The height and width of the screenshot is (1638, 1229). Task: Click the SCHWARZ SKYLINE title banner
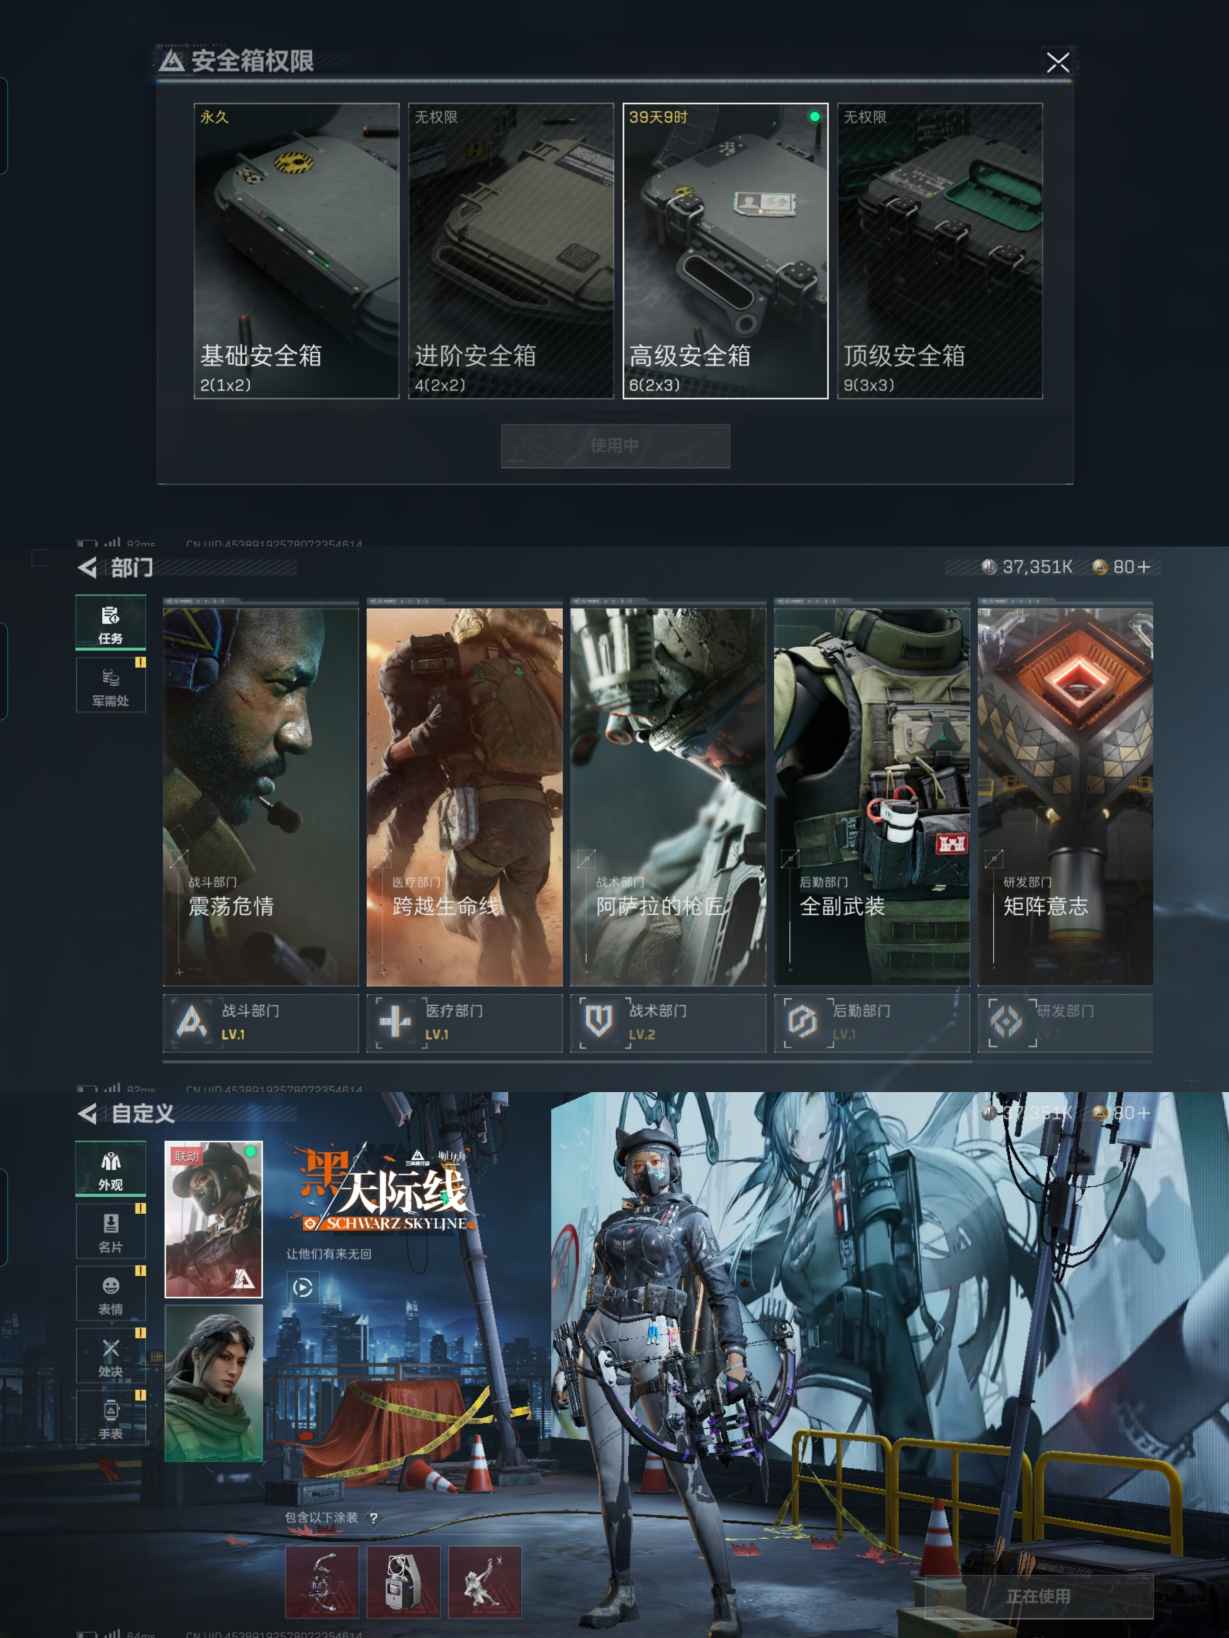click(388, 1224)
